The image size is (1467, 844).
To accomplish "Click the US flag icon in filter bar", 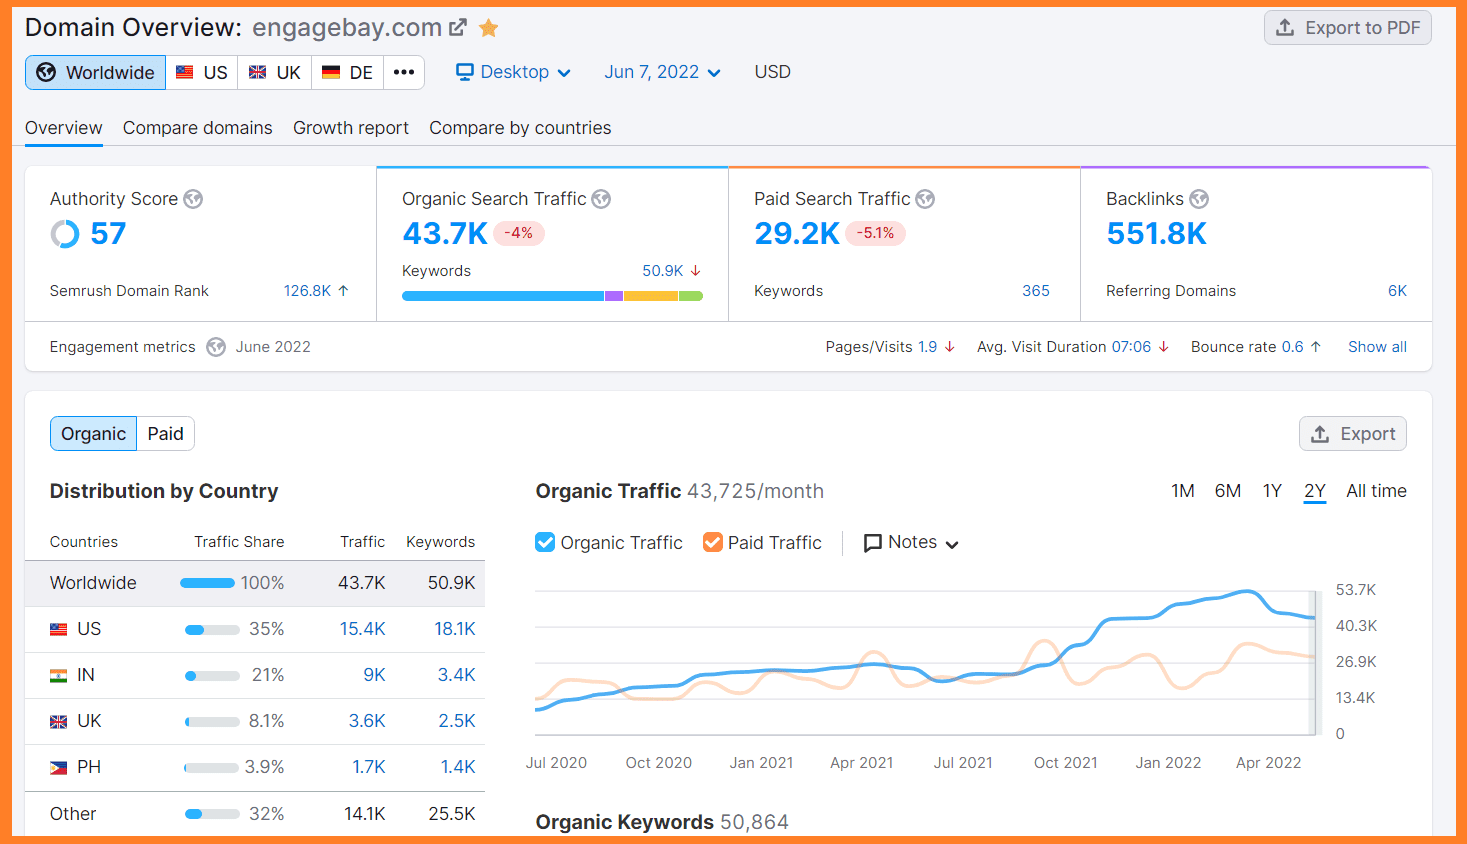I will click(x=185, y=72).
